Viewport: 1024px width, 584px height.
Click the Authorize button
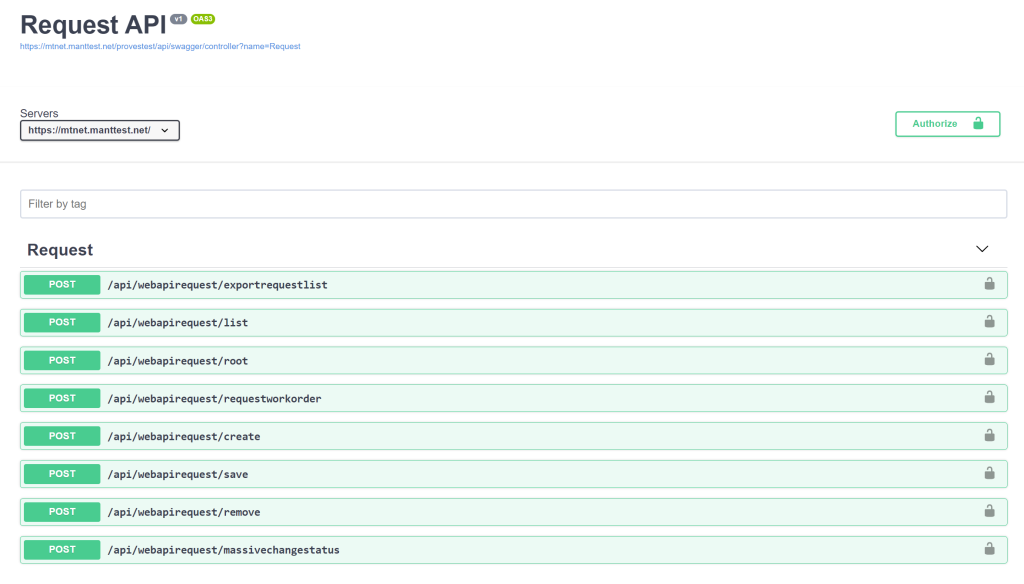(947, 124)
